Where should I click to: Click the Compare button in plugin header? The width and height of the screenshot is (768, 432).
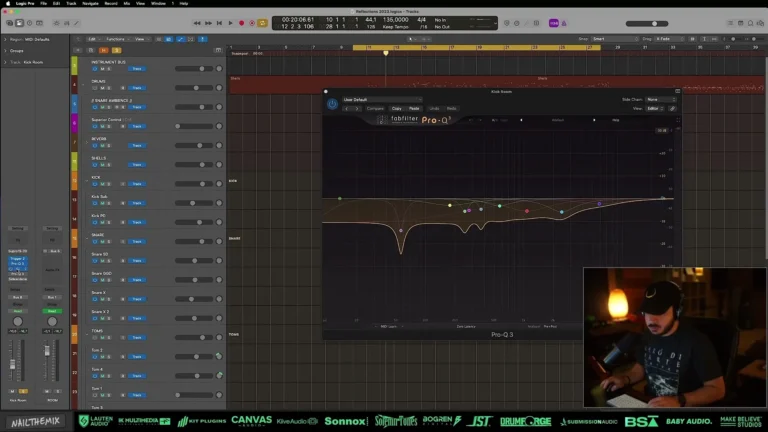(376, 108)
